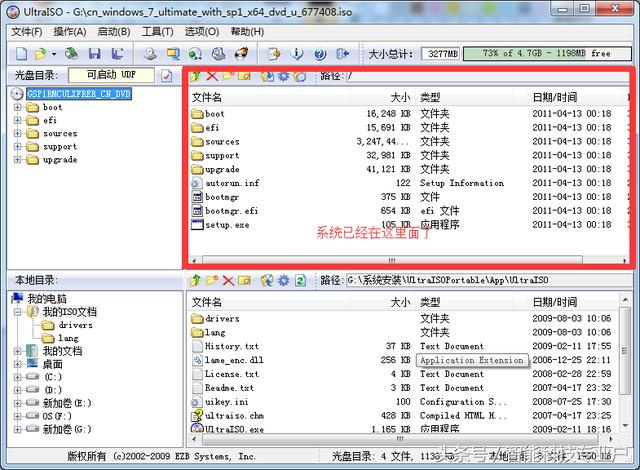
Task: Select the drivers folder in local tree
Action: click(75, 325)
